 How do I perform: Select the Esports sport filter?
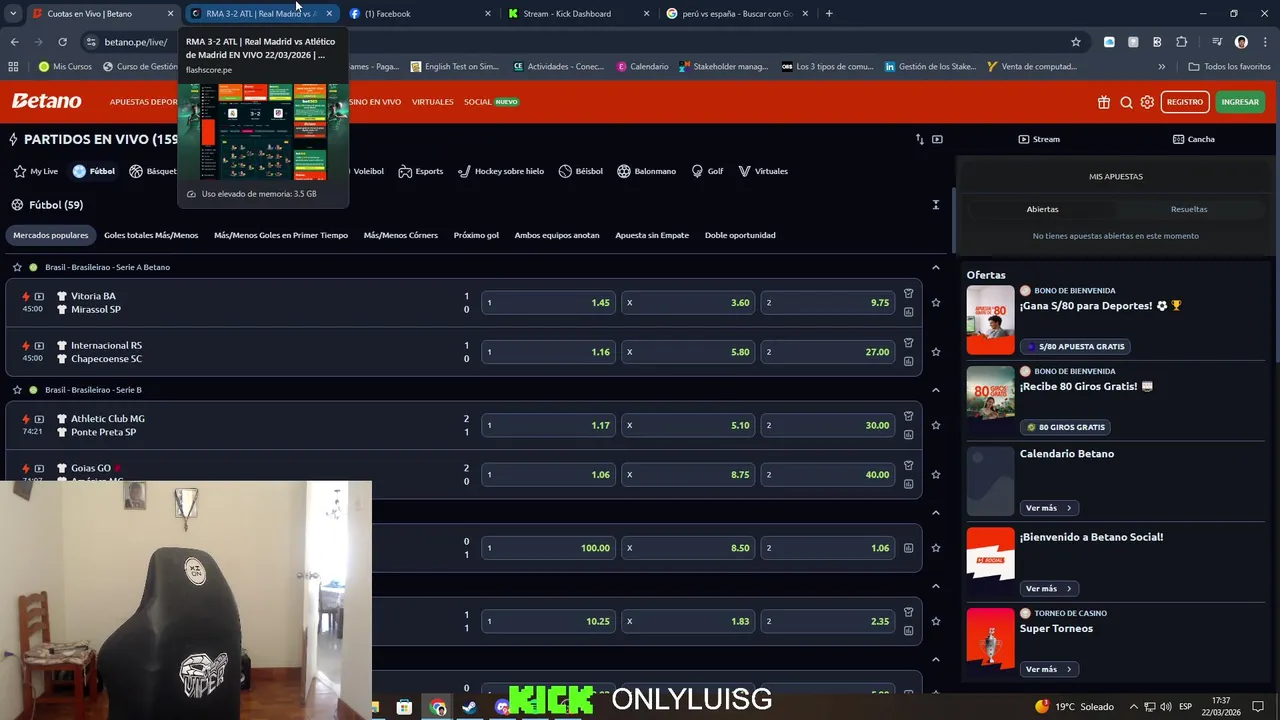(x=420, y=171)
